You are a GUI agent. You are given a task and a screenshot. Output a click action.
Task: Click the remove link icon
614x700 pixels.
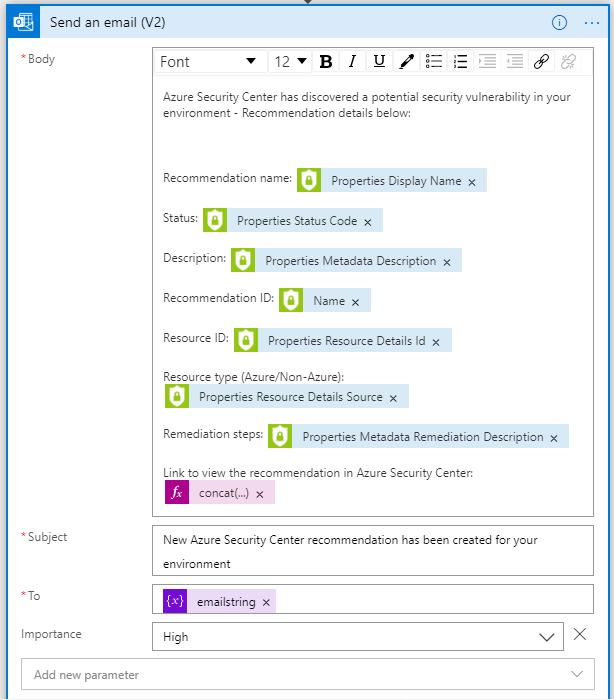568,61
